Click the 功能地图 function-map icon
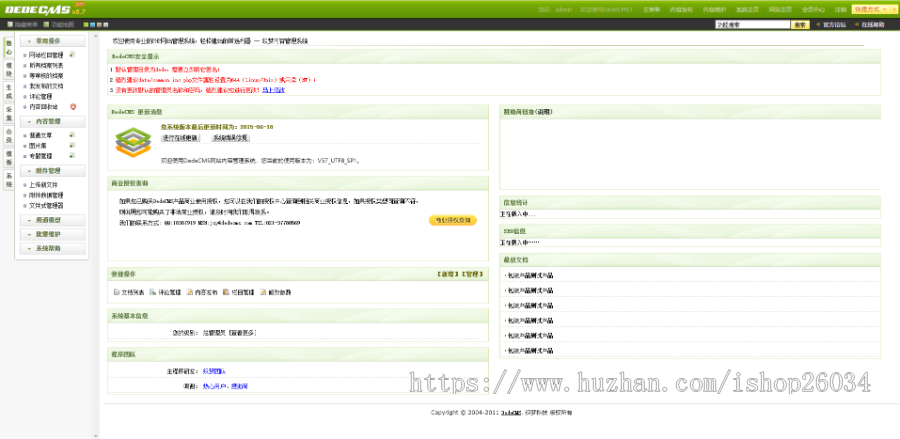 46,25
